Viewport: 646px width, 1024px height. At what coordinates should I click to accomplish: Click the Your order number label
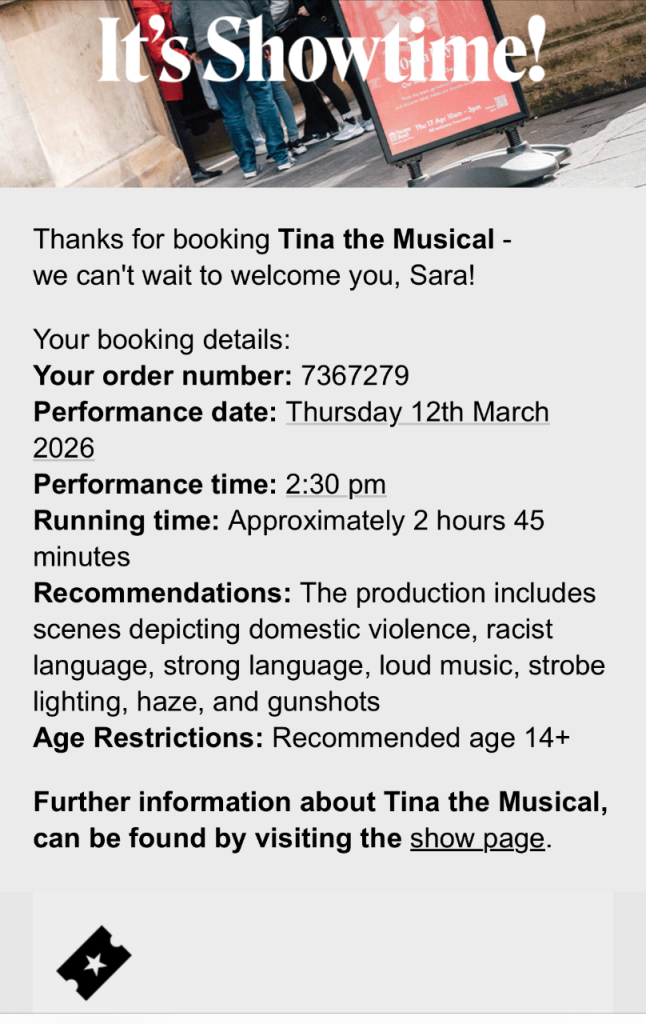pyautogui.click(x=162, y=376)
